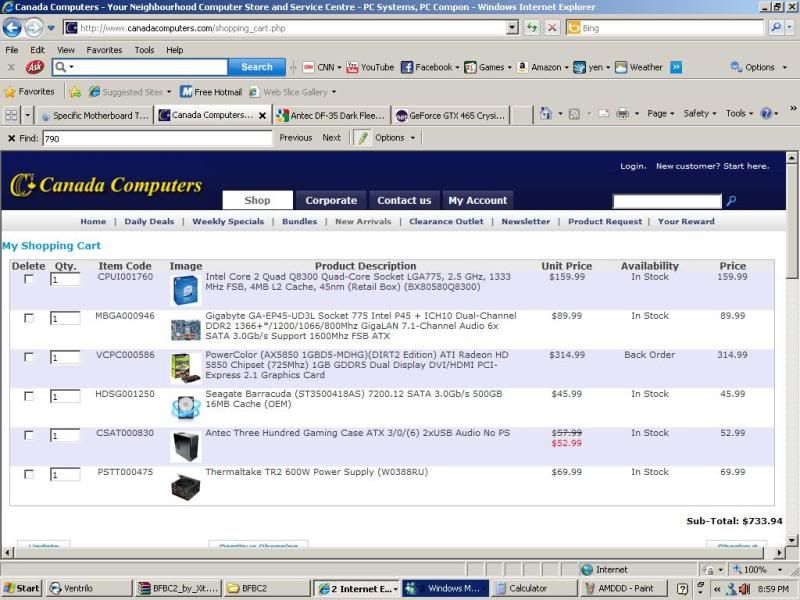Click the Find text field containing 790

[158, 138]
